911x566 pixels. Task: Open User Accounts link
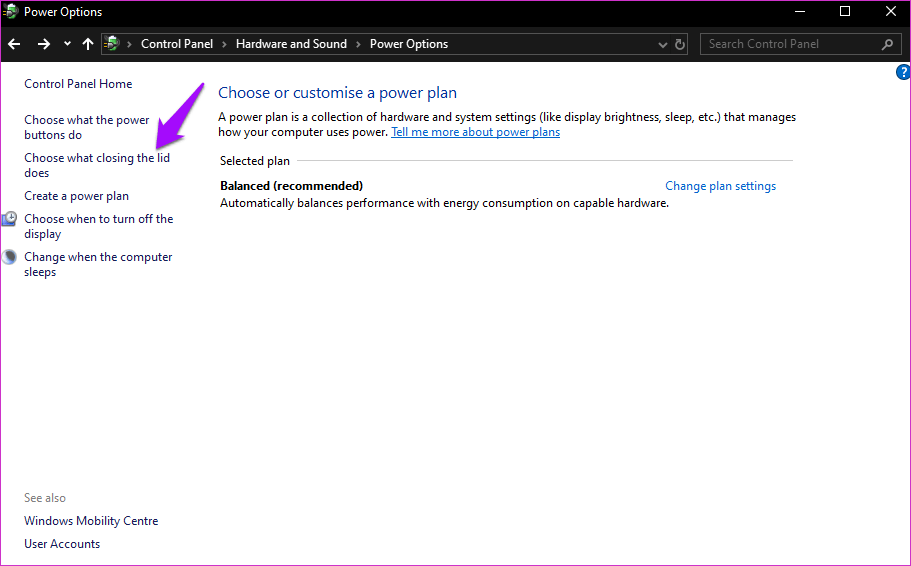click(x=62, y=544)
